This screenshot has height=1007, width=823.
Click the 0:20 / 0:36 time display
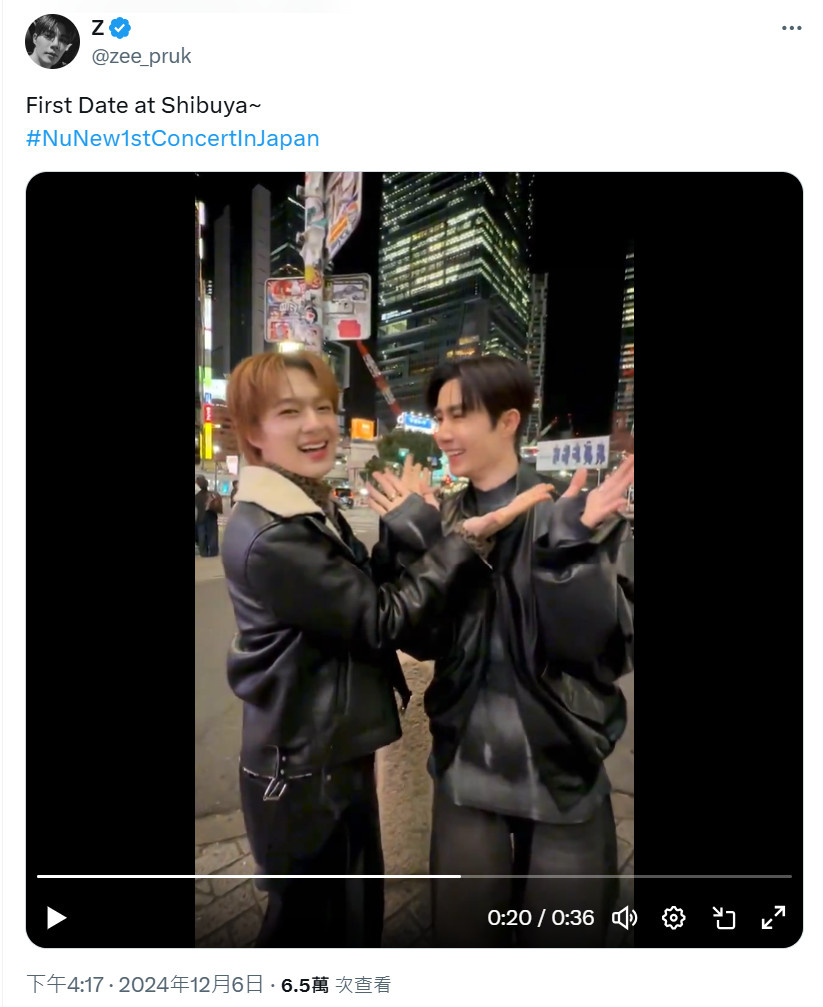(x=540, y=918)
